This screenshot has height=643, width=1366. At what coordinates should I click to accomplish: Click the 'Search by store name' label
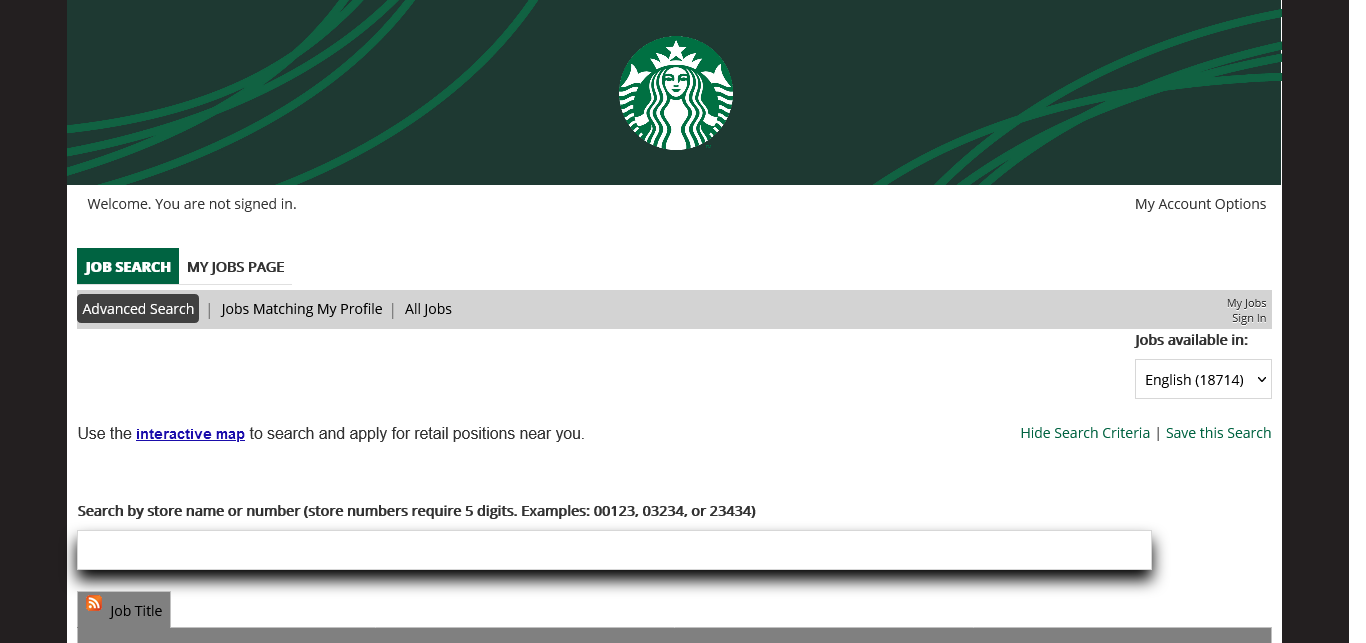click(416, 511)
